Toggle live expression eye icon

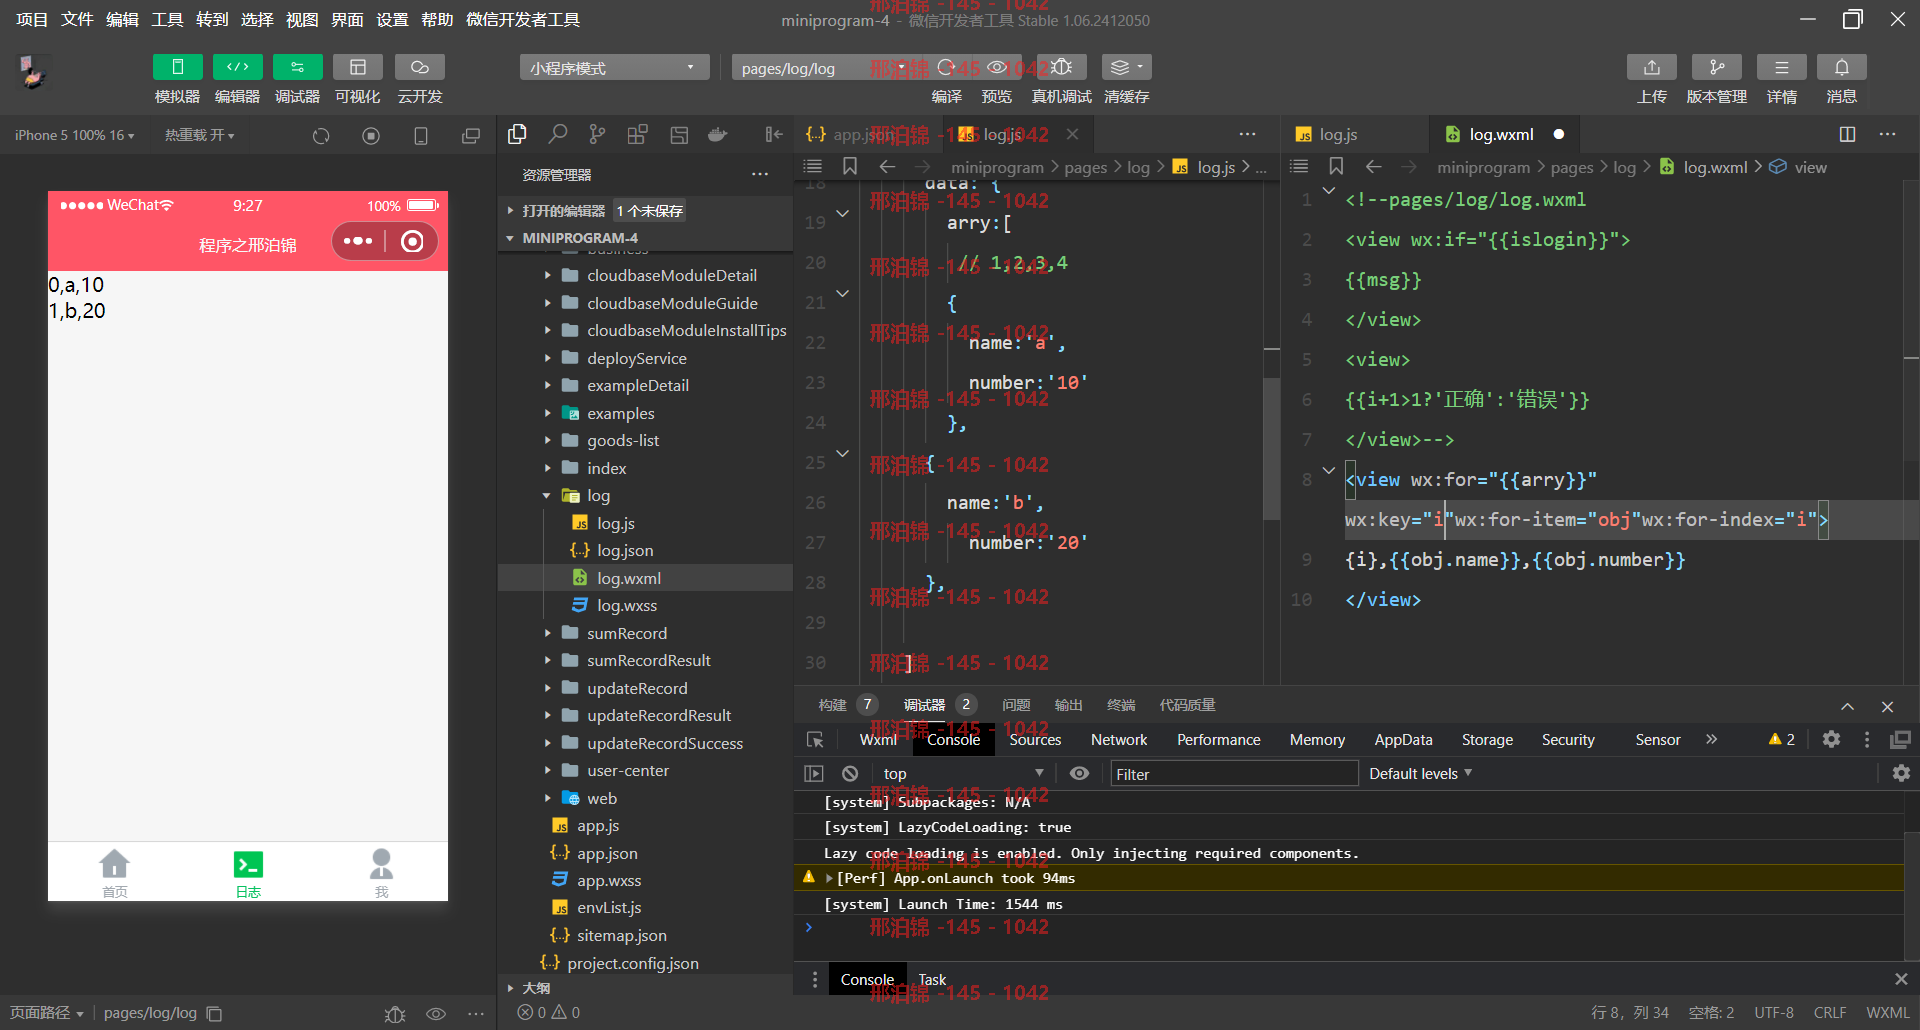1079,773
